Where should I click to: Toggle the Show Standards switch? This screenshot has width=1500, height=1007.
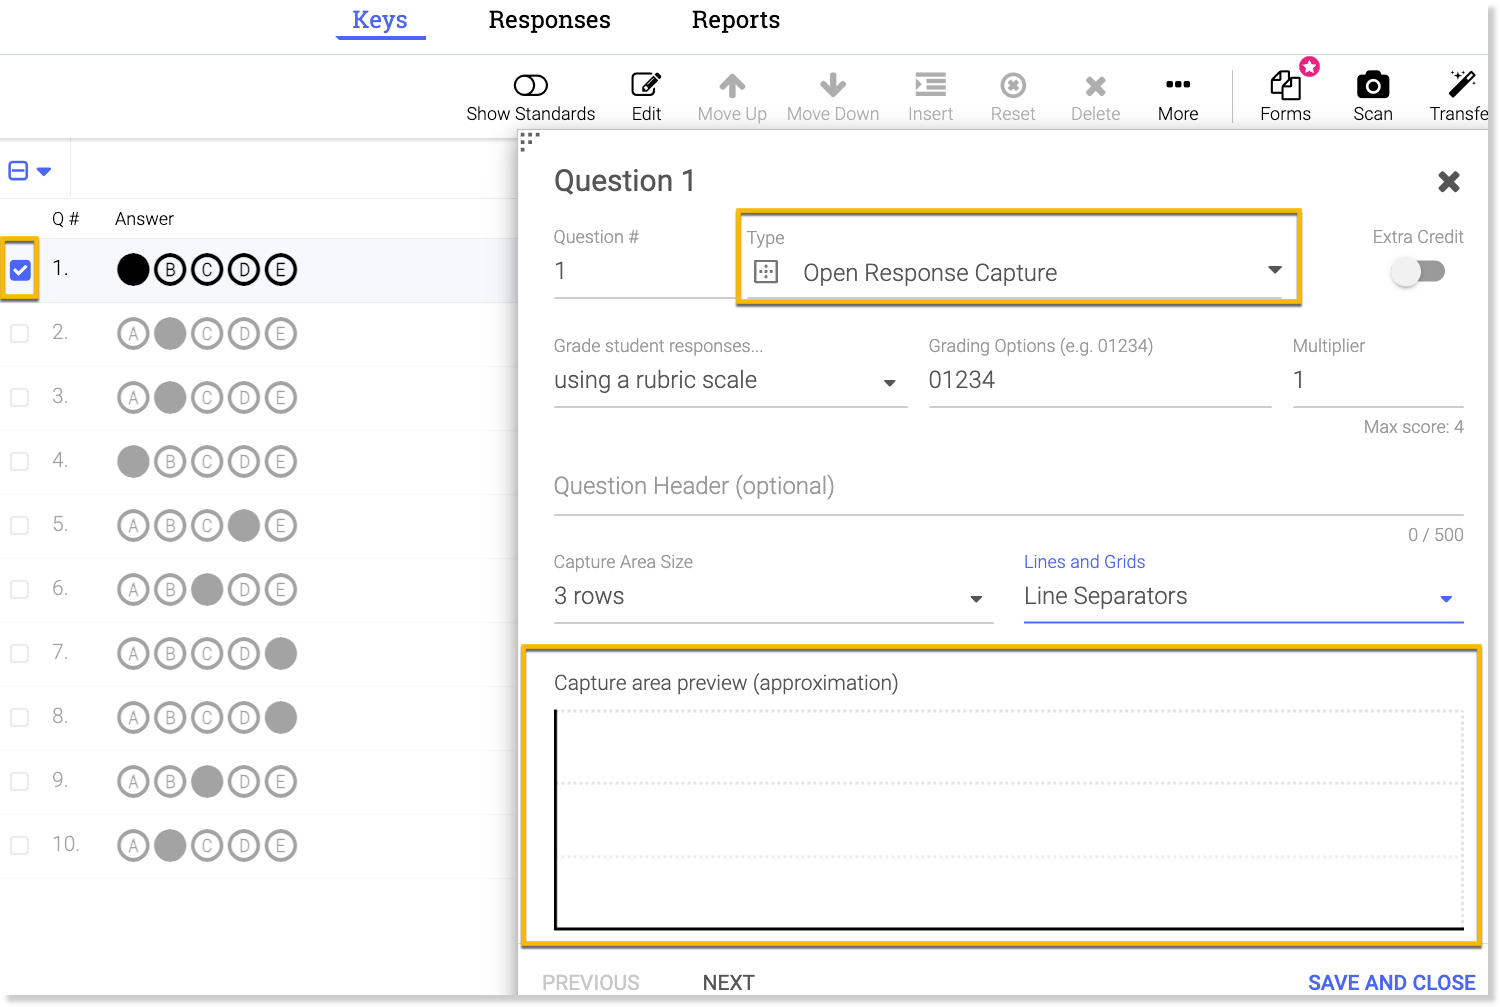click(x=530, y=85)
